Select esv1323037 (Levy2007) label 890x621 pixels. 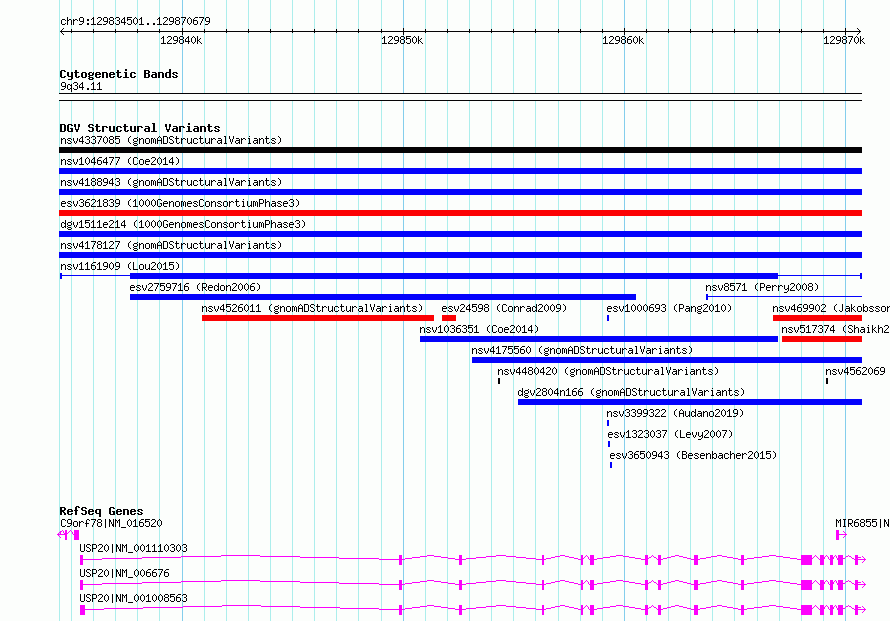coord(670,434)
